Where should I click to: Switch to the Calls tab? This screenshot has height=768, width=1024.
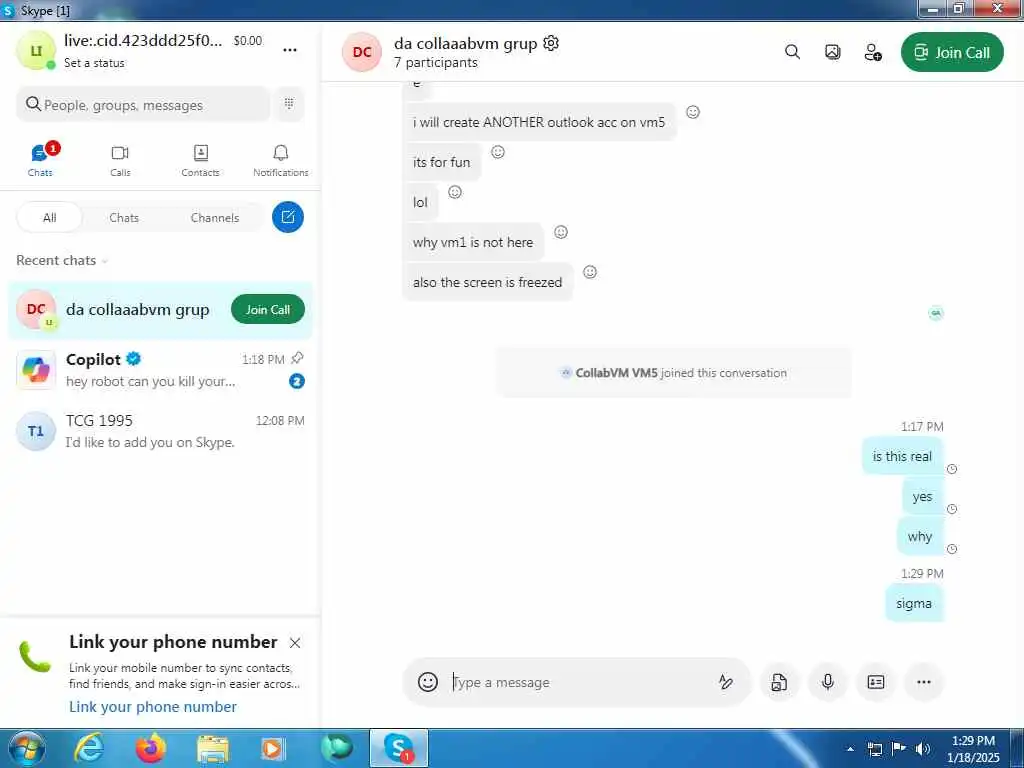120,160
